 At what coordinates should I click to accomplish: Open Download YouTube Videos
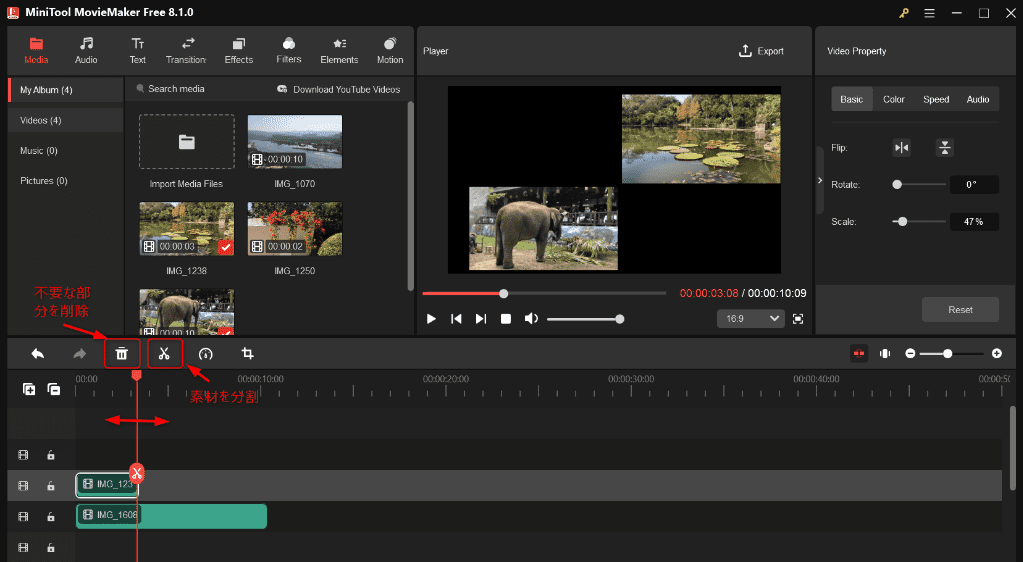point(339,89)
